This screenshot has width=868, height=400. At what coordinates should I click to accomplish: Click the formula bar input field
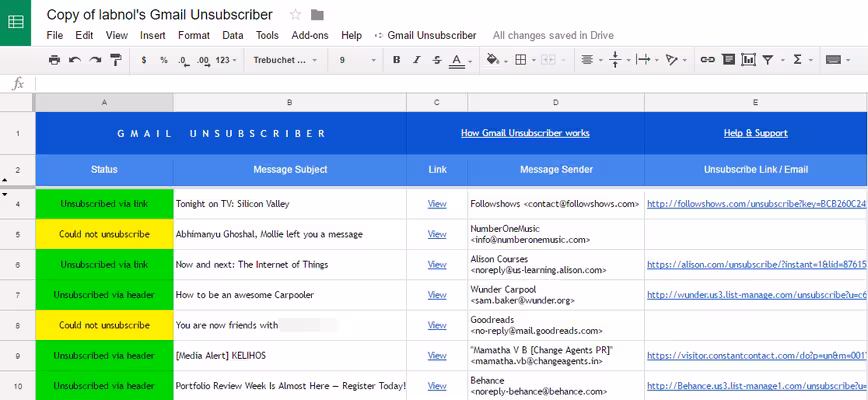click(451, 84)
